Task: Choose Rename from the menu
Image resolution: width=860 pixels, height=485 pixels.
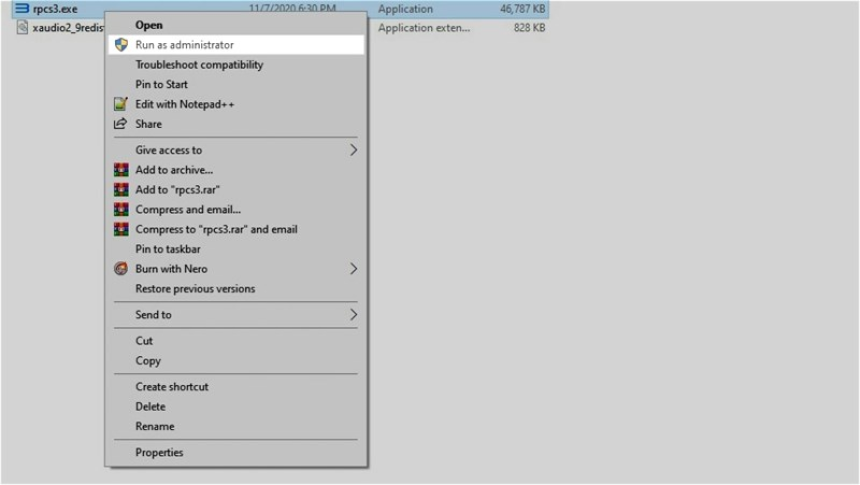Action: coord(236,426)
